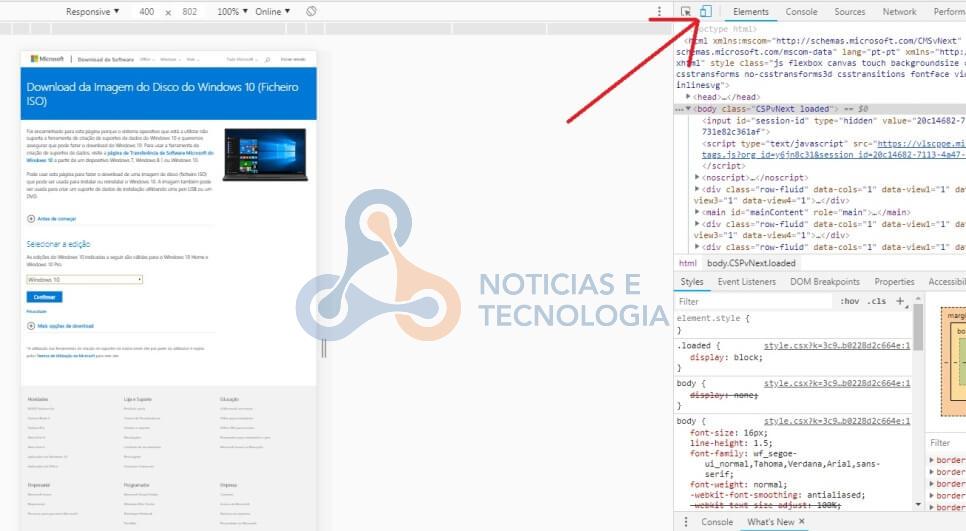Toggle the .cls classes button

click(x=876, y=301)
